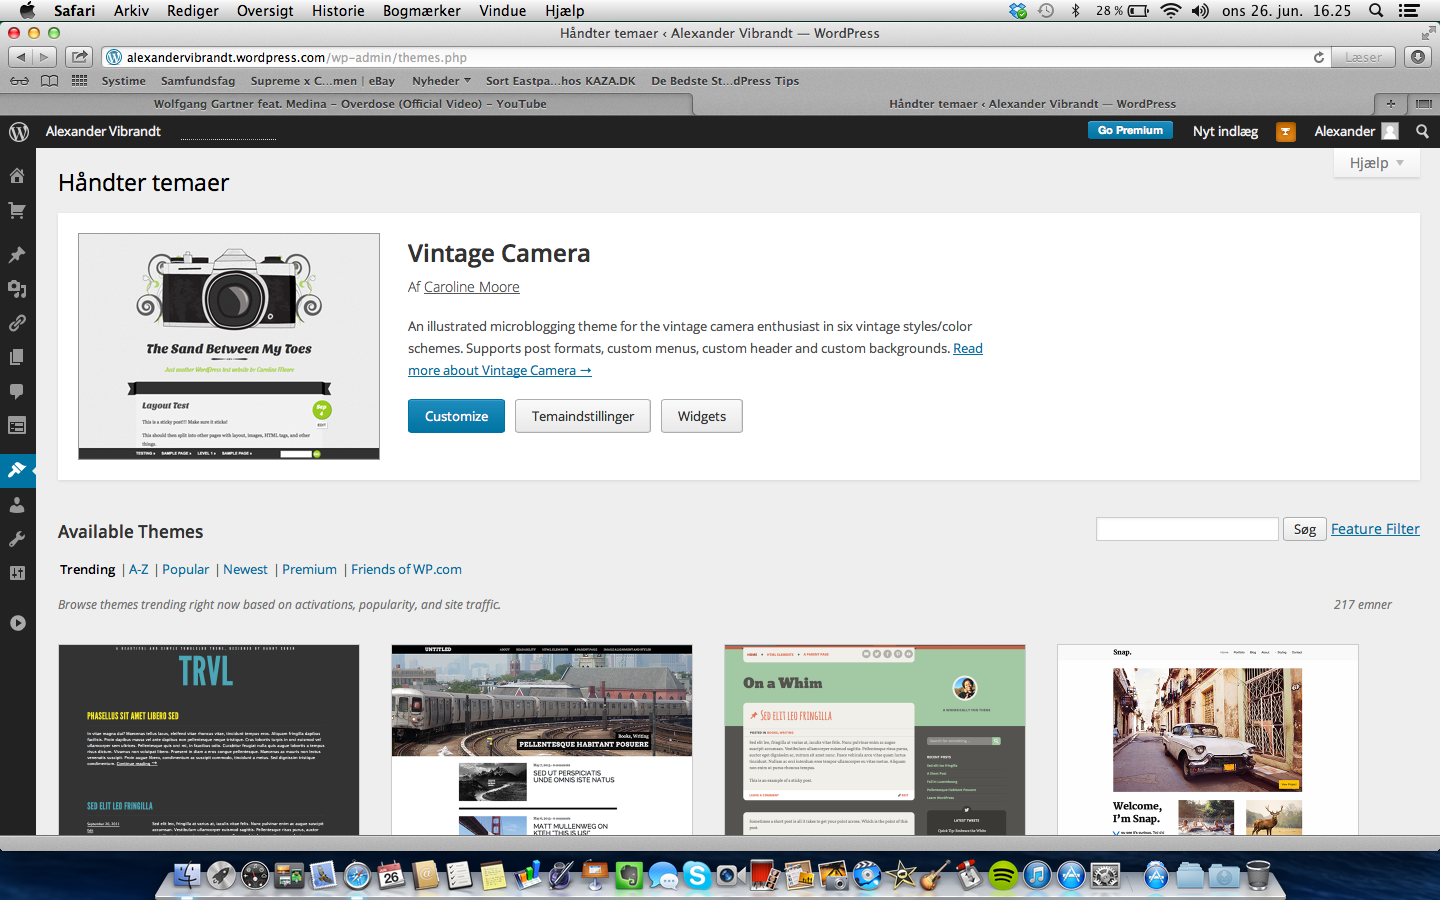
Task: Open the Historie menu
Action: pyautogui.click(x=338, y=11)
